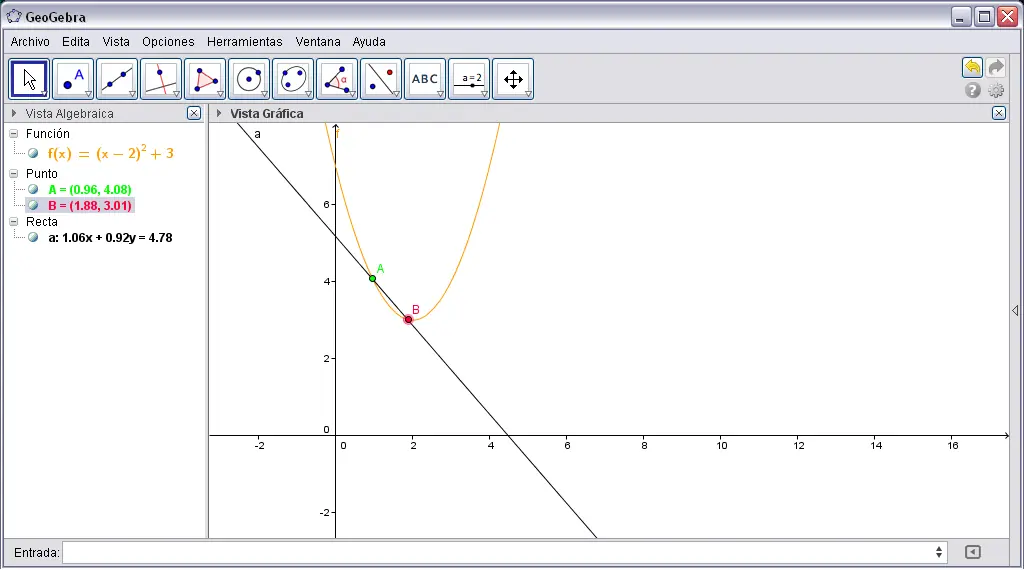Screen dimensions: 1024x570
Task: Select the Move Graphics View tool
Action: tap(513, 79)
